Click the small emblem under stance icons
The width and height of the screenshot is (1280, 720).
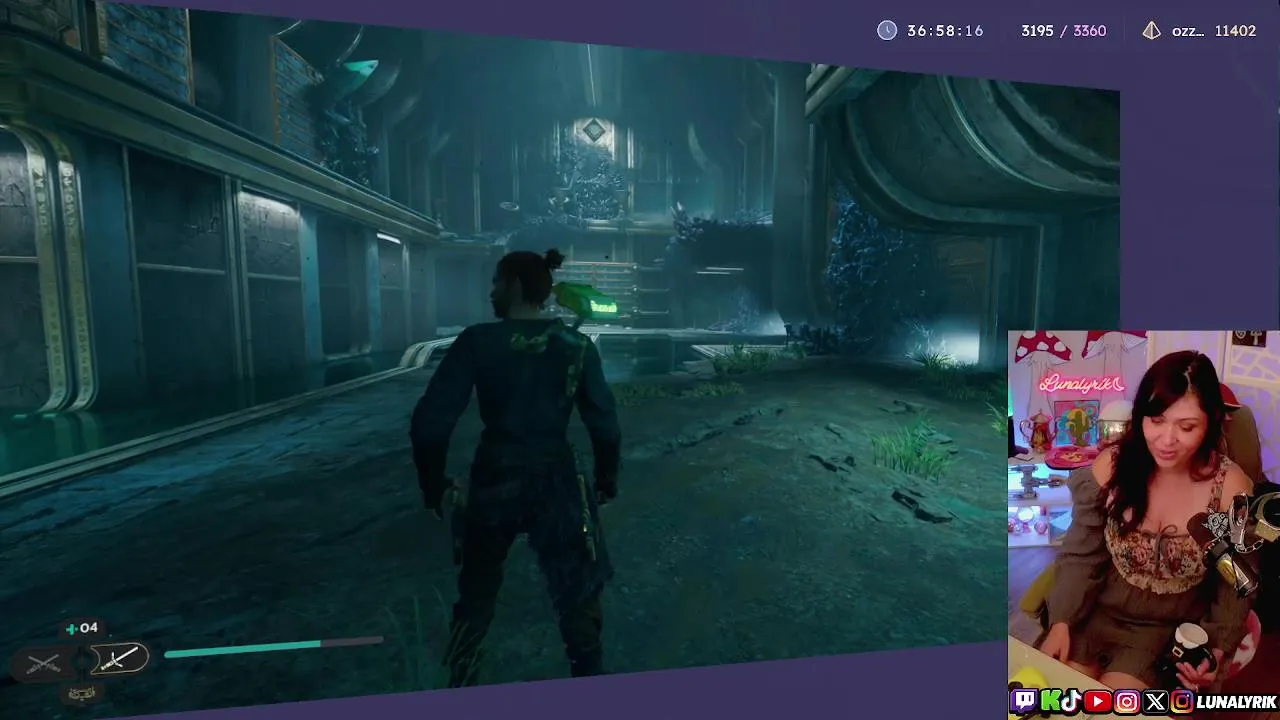pyautogui.click(x=84, y=693)
